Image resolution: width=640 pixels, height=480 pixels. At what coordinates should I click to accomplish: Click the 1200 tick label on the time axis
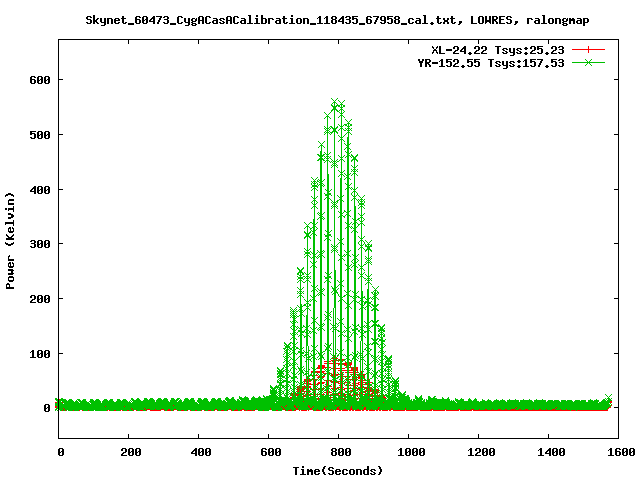click(x=481, y=452)
